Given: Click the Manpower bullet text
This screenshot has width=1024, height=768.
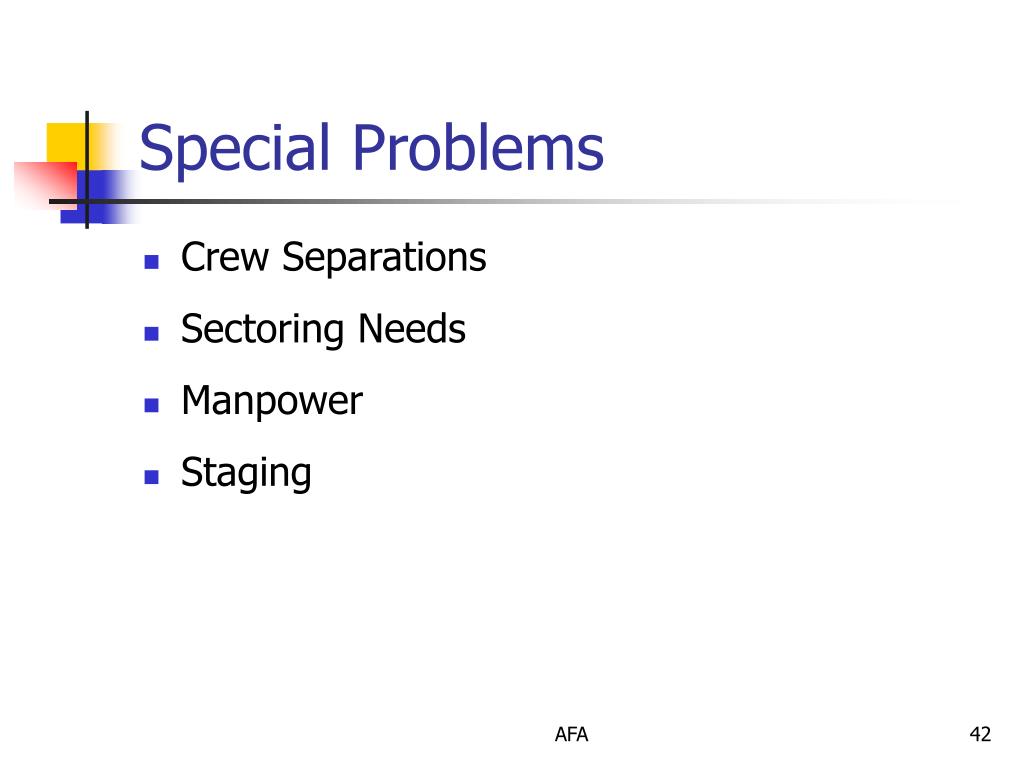Looking at the screenshot, I should point(271,401).
